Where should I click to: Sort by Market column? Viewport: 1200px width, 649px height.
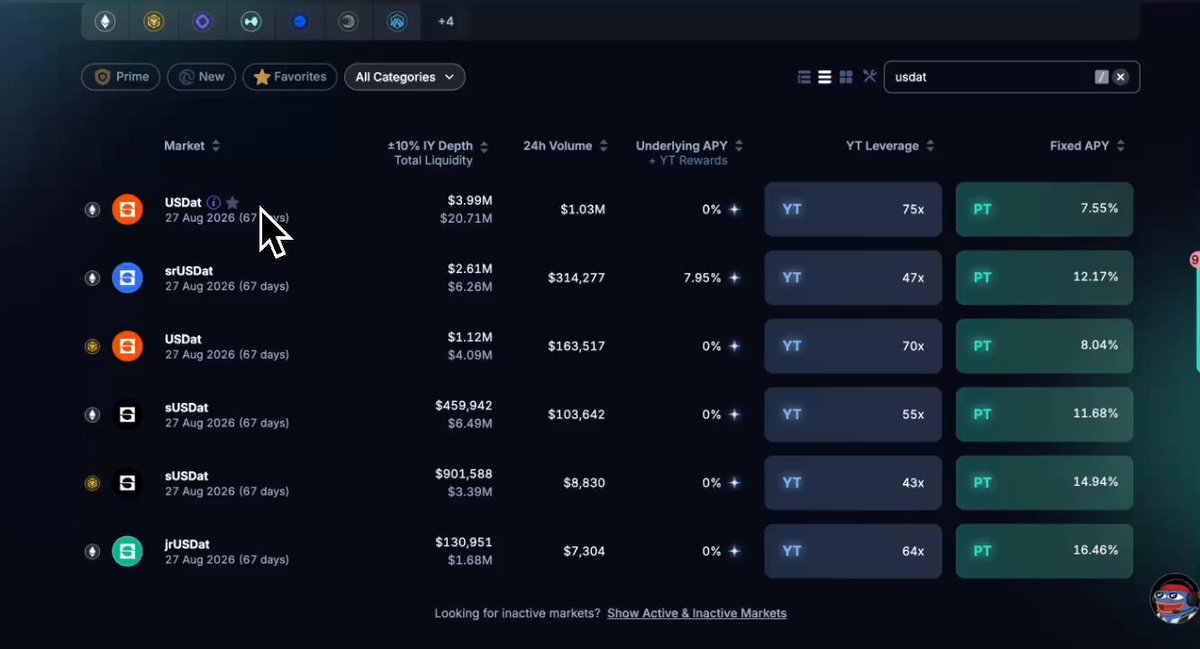[192, 146]
